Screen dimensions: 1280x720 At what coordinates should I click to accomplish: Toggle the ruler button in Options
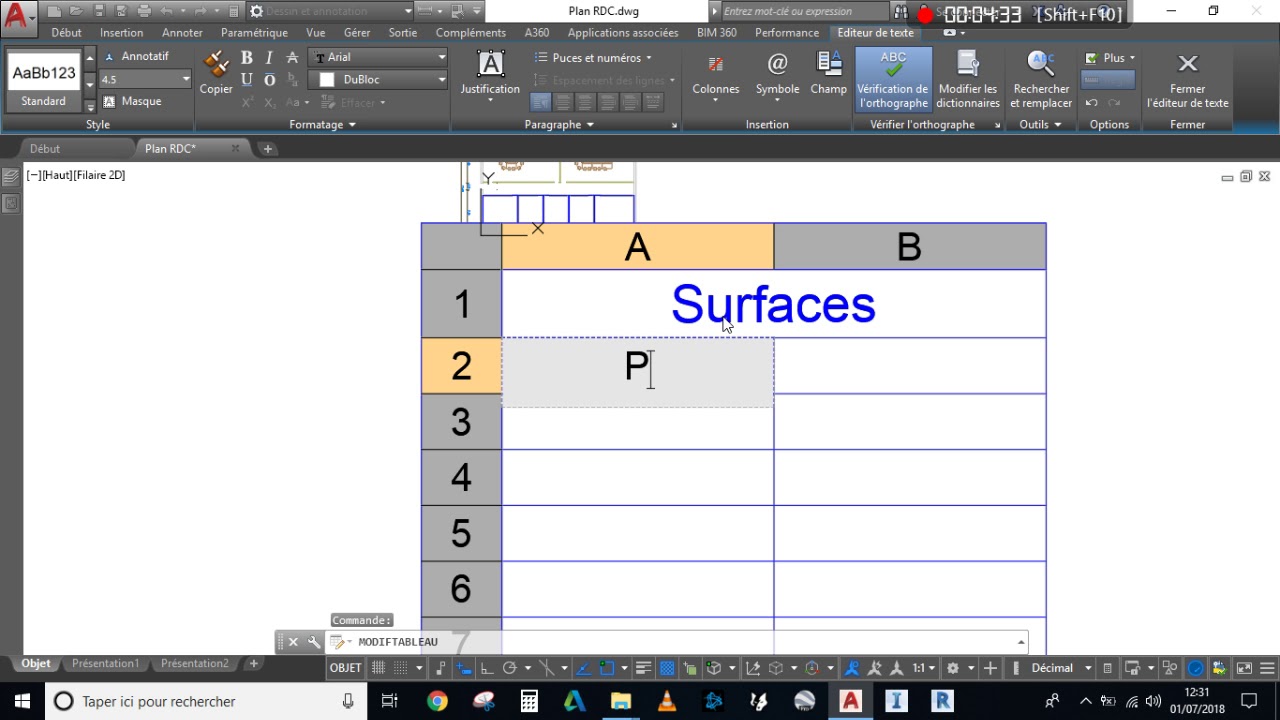click(1108, 80)
